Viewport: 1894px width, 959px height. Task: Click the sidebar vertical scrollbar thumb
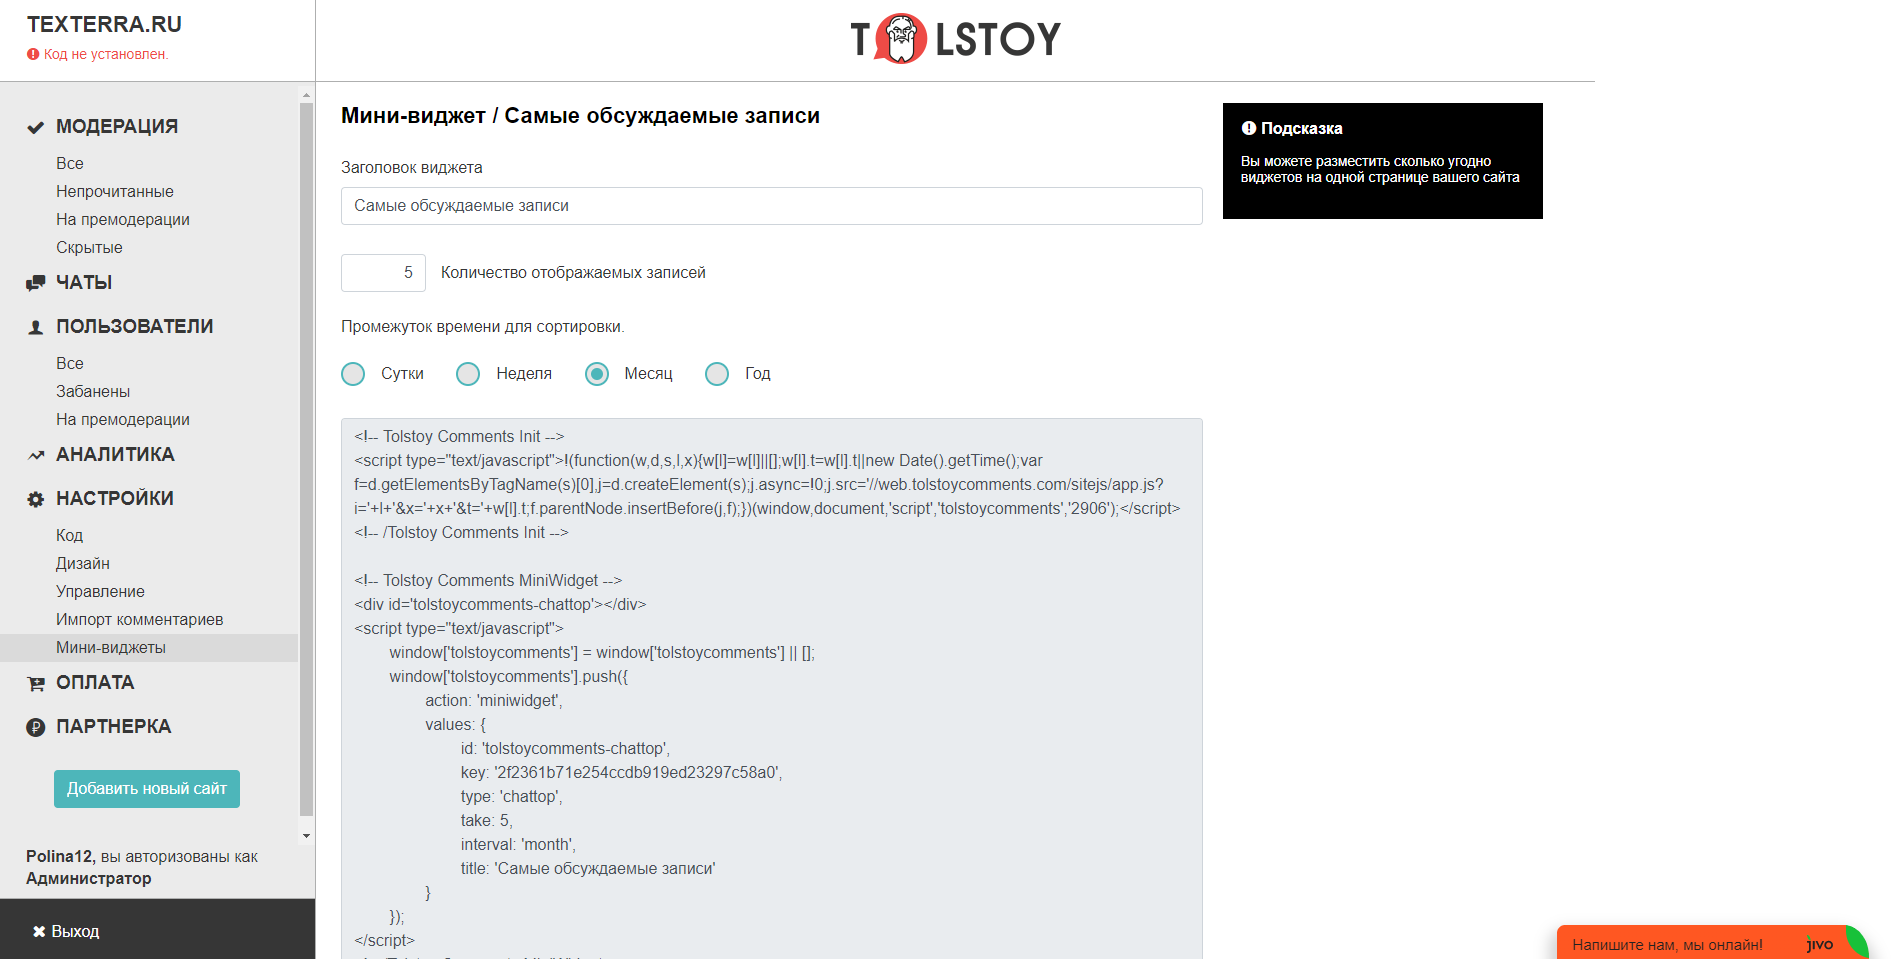tap(306, 460)
